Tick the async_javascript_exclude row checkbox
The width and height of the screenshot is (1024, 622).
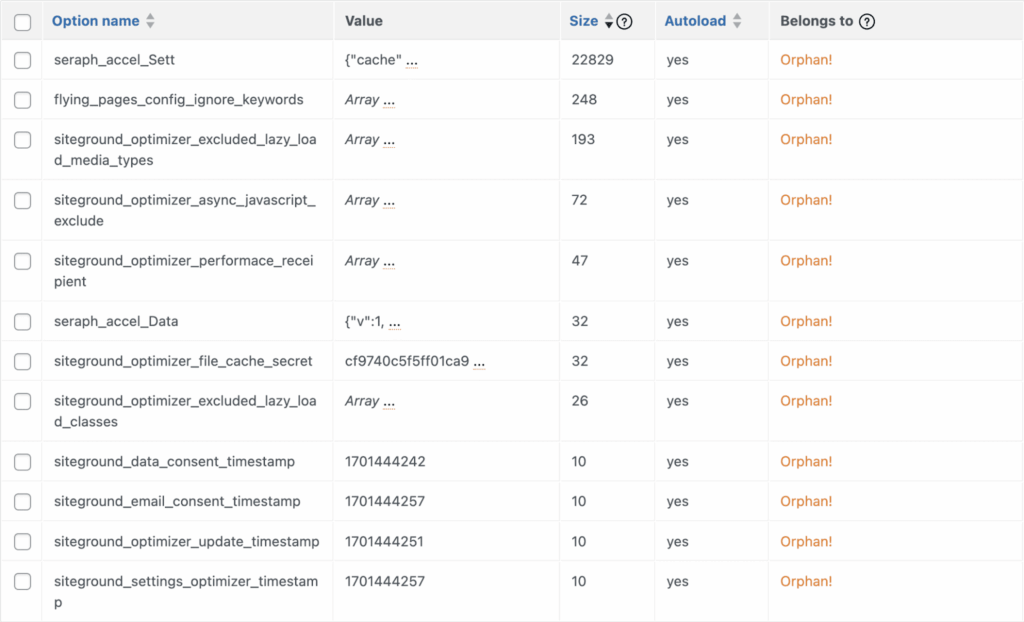(x=23, y=201)
